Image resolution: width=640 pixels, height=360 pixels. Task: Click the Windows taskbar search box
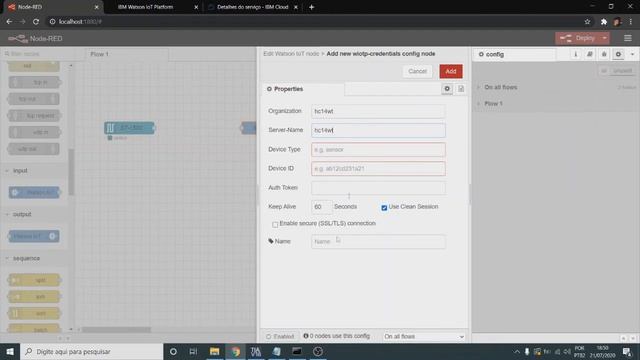(x=91, y=351)
